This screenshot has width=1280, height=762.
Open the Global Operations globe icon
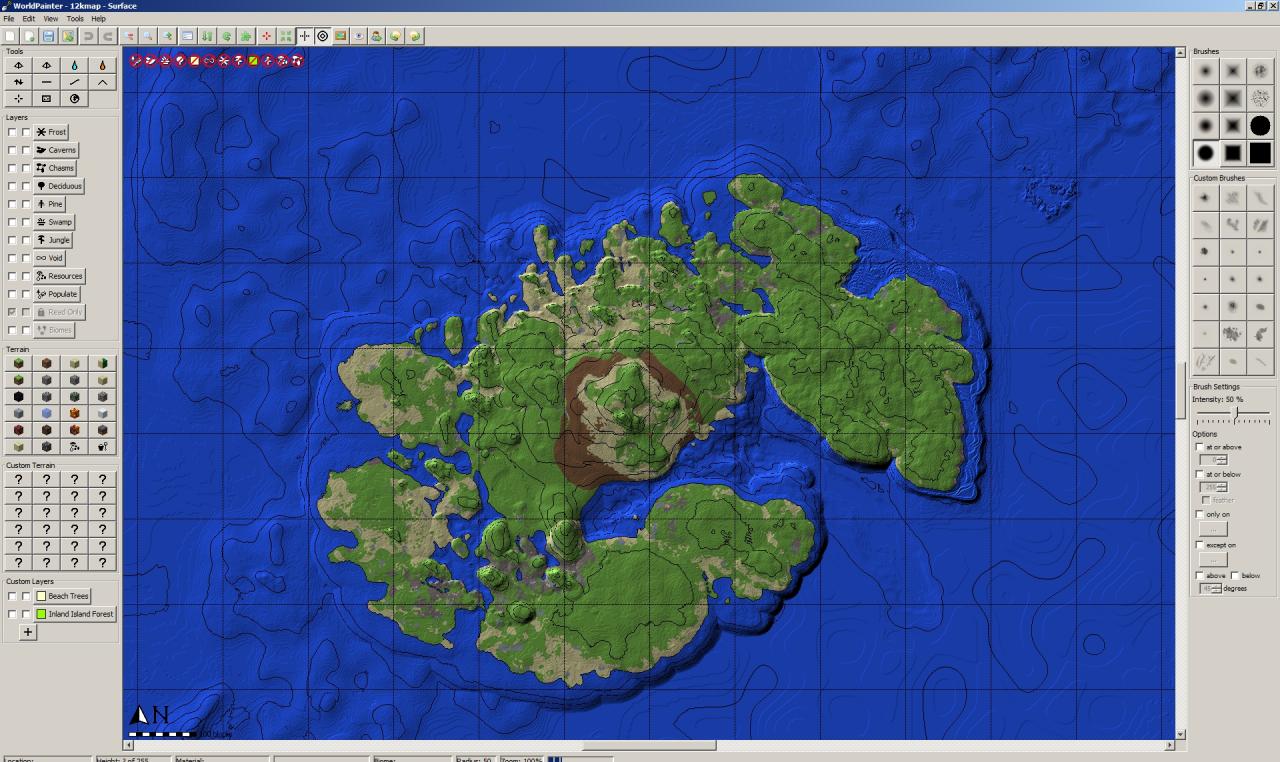click(x=74, y=97)
